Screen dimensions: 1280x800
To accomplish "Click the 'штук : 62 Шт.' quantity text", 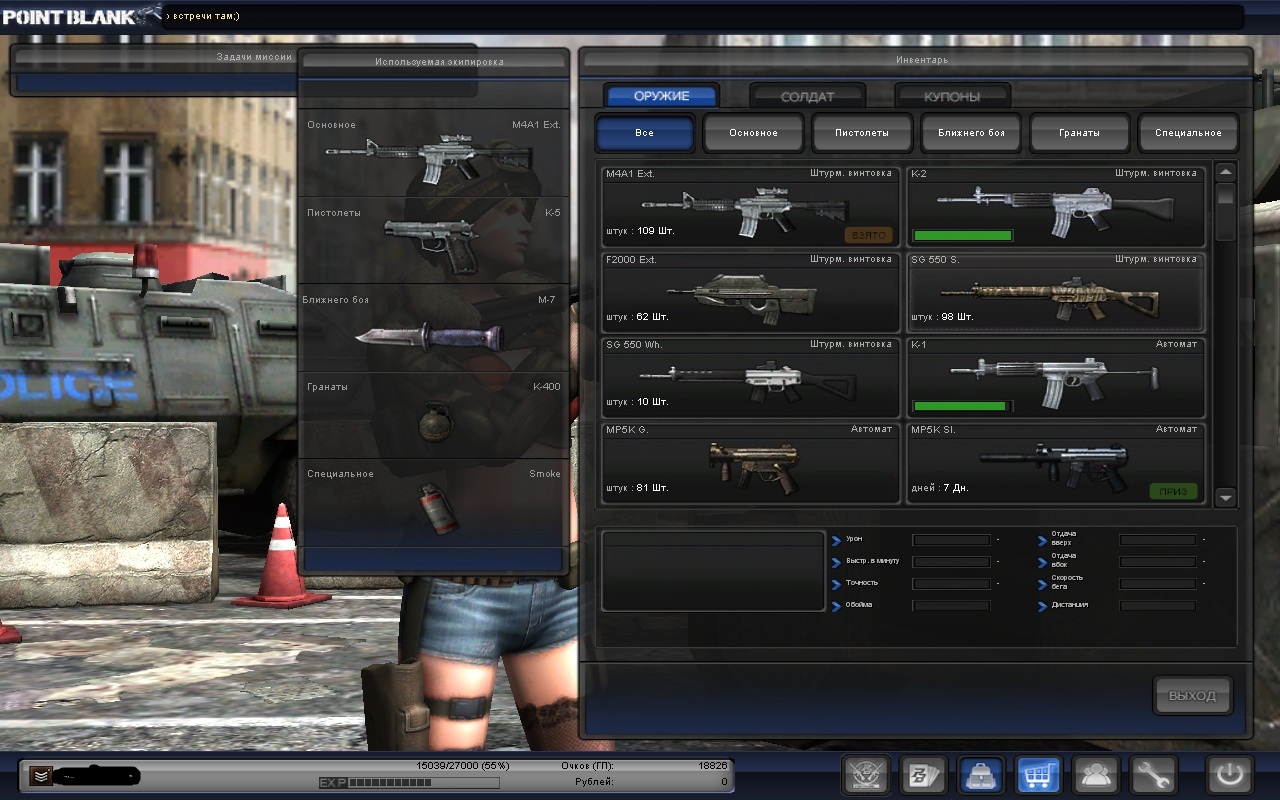I will click(x=640, y=317).
